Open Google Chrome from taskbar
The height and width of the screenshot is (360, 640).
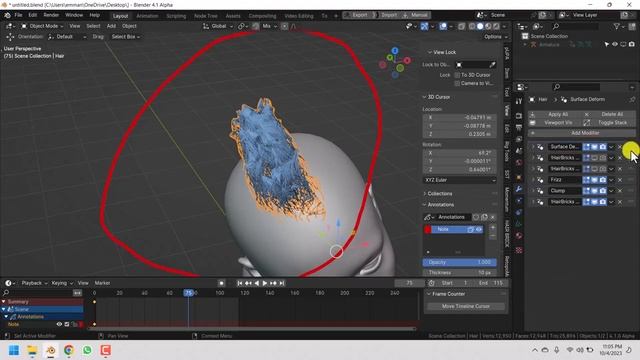tap(69, 350)
